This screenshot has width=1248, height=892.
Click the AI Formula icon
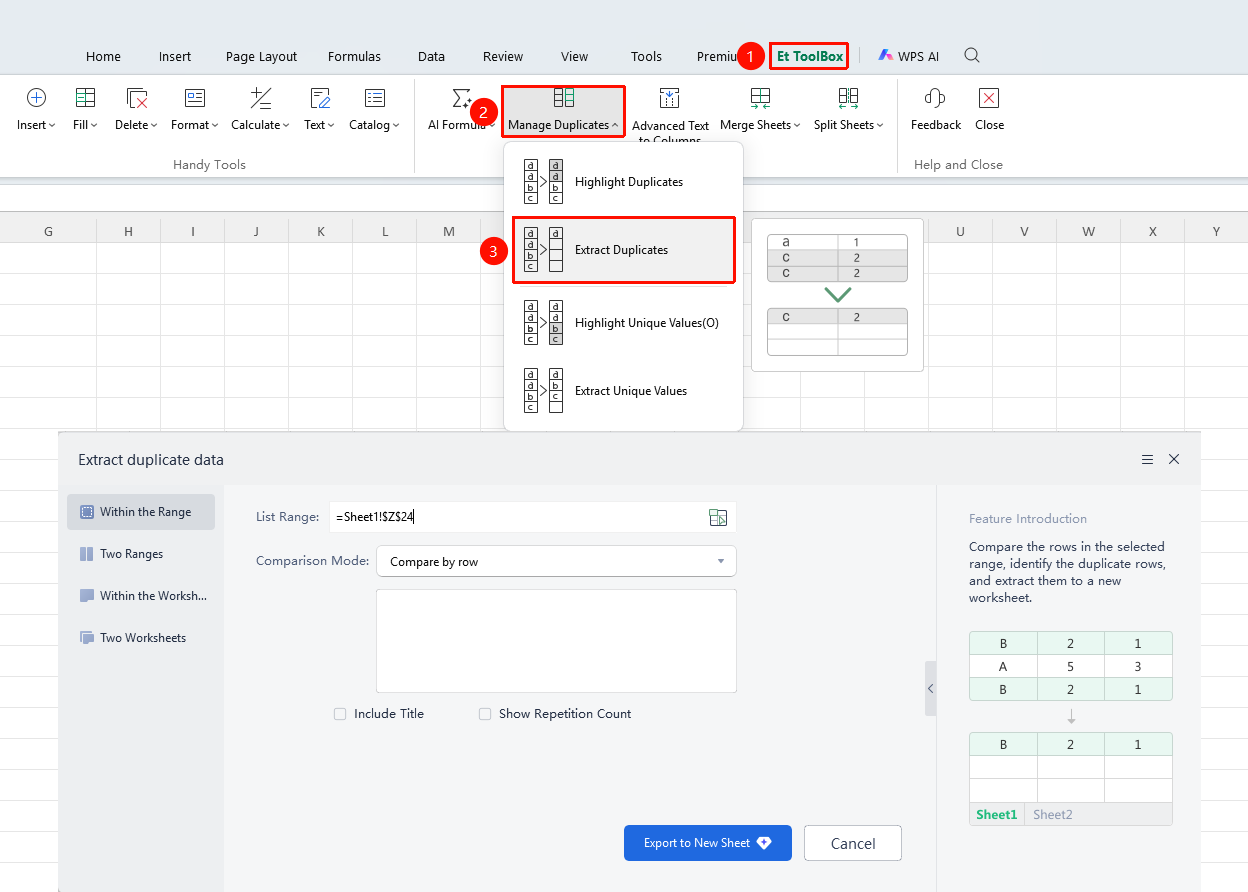461,98
